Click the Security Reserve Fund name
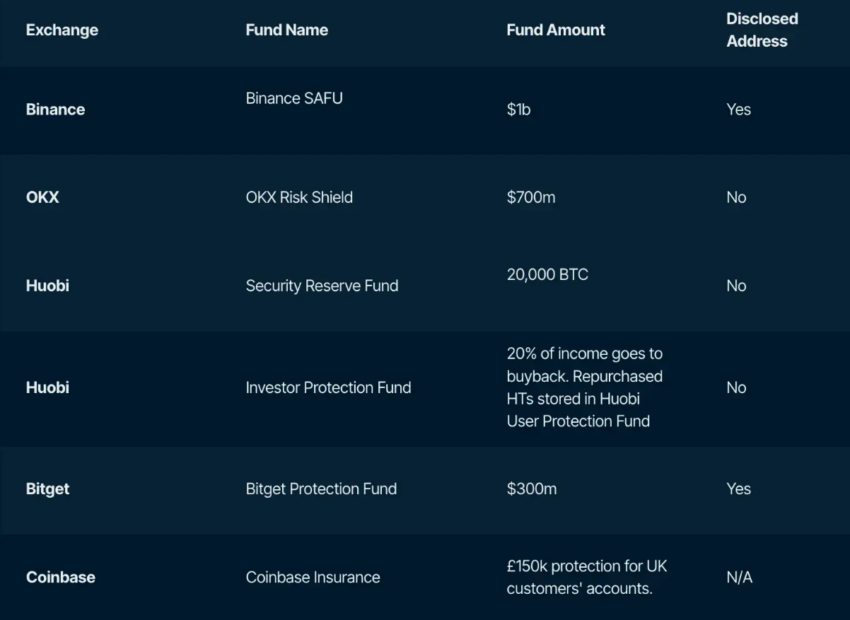 point(322,286)
